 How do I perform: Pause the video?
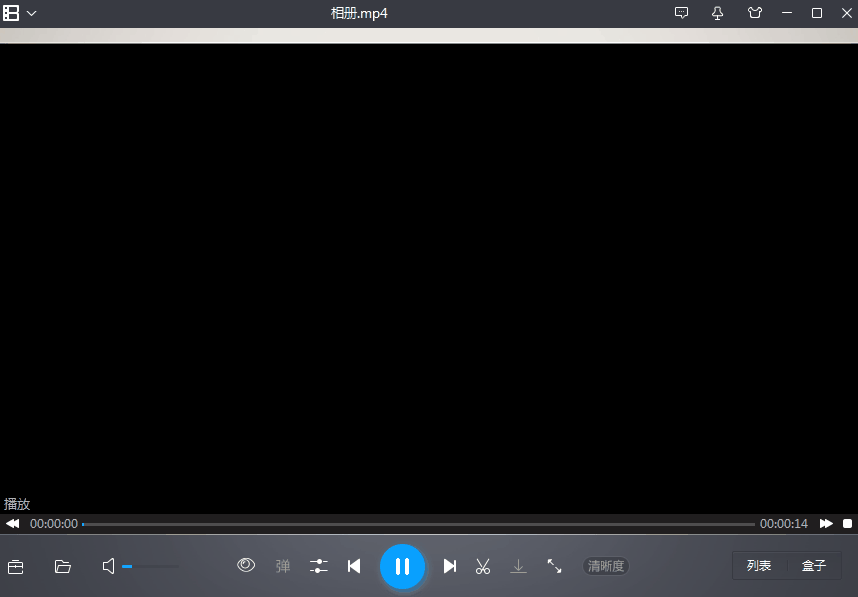[x=402, y=566]
